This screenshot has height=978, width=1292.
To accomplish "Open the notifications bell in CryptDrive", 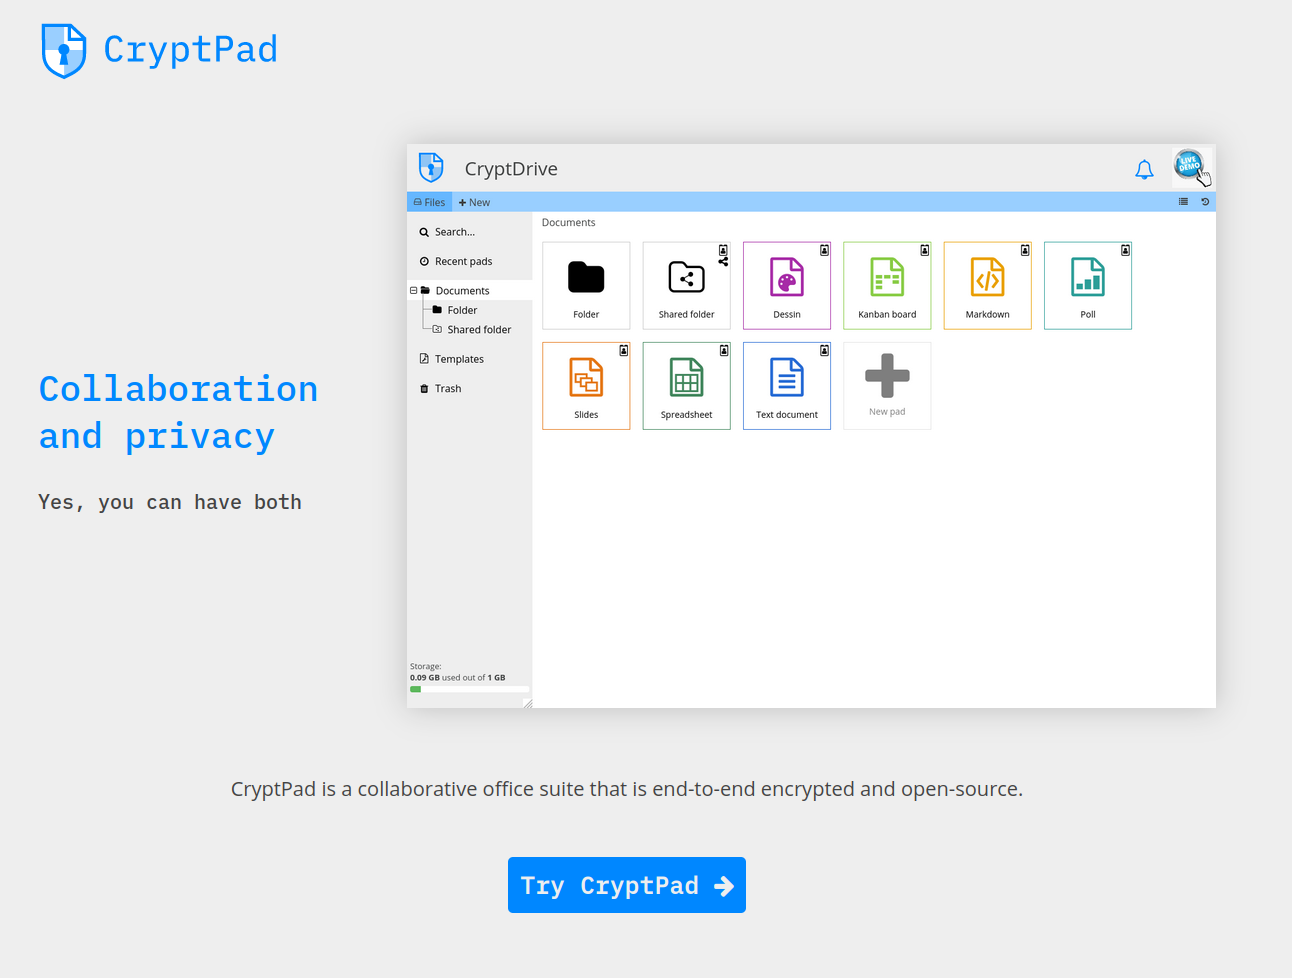I will point(1144,169).
